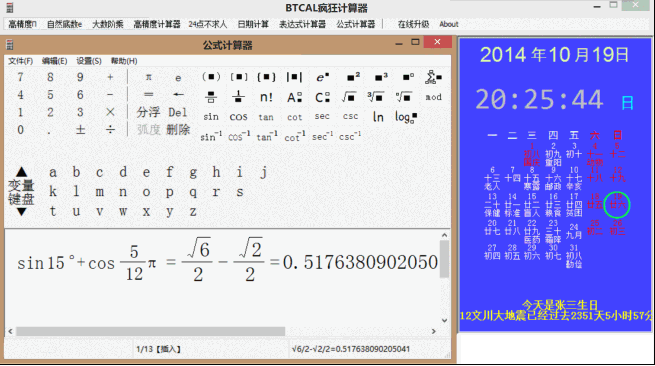The height and width of the screenshot is (366, 655).
Task: Insert fraction template with empty boxes
Action: (x=211, y=97)
